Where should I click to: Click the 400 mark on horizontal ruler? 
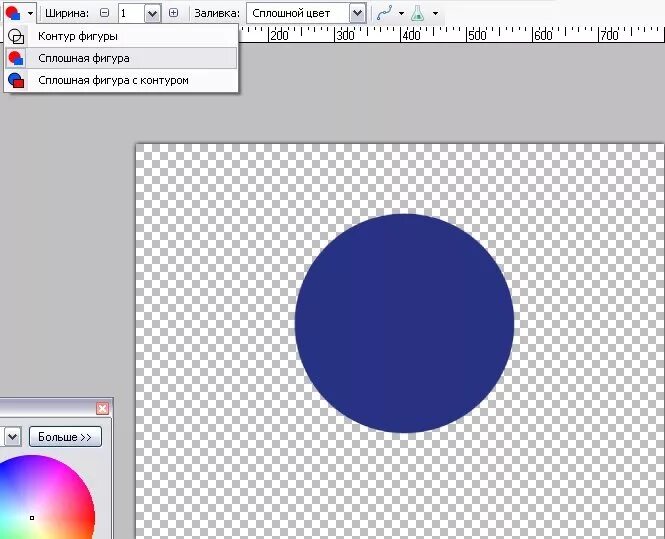pyautogui.click(x=411, y=35)
